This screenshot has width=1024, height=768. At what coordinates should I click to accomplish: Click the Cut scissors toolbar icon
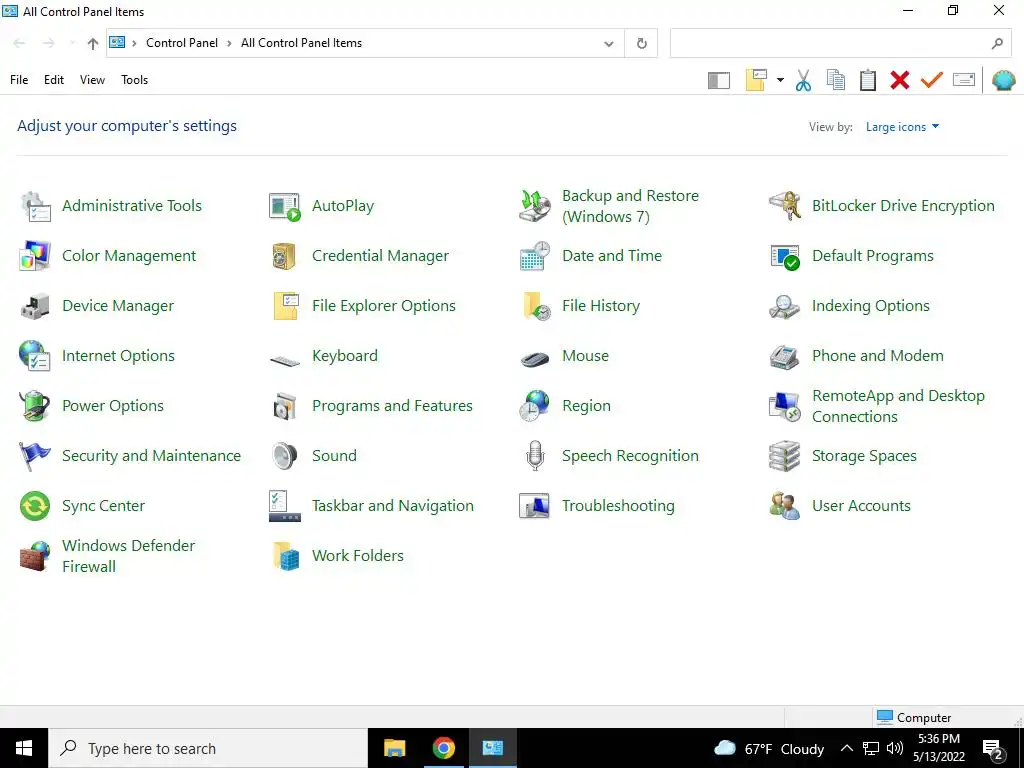803,80
